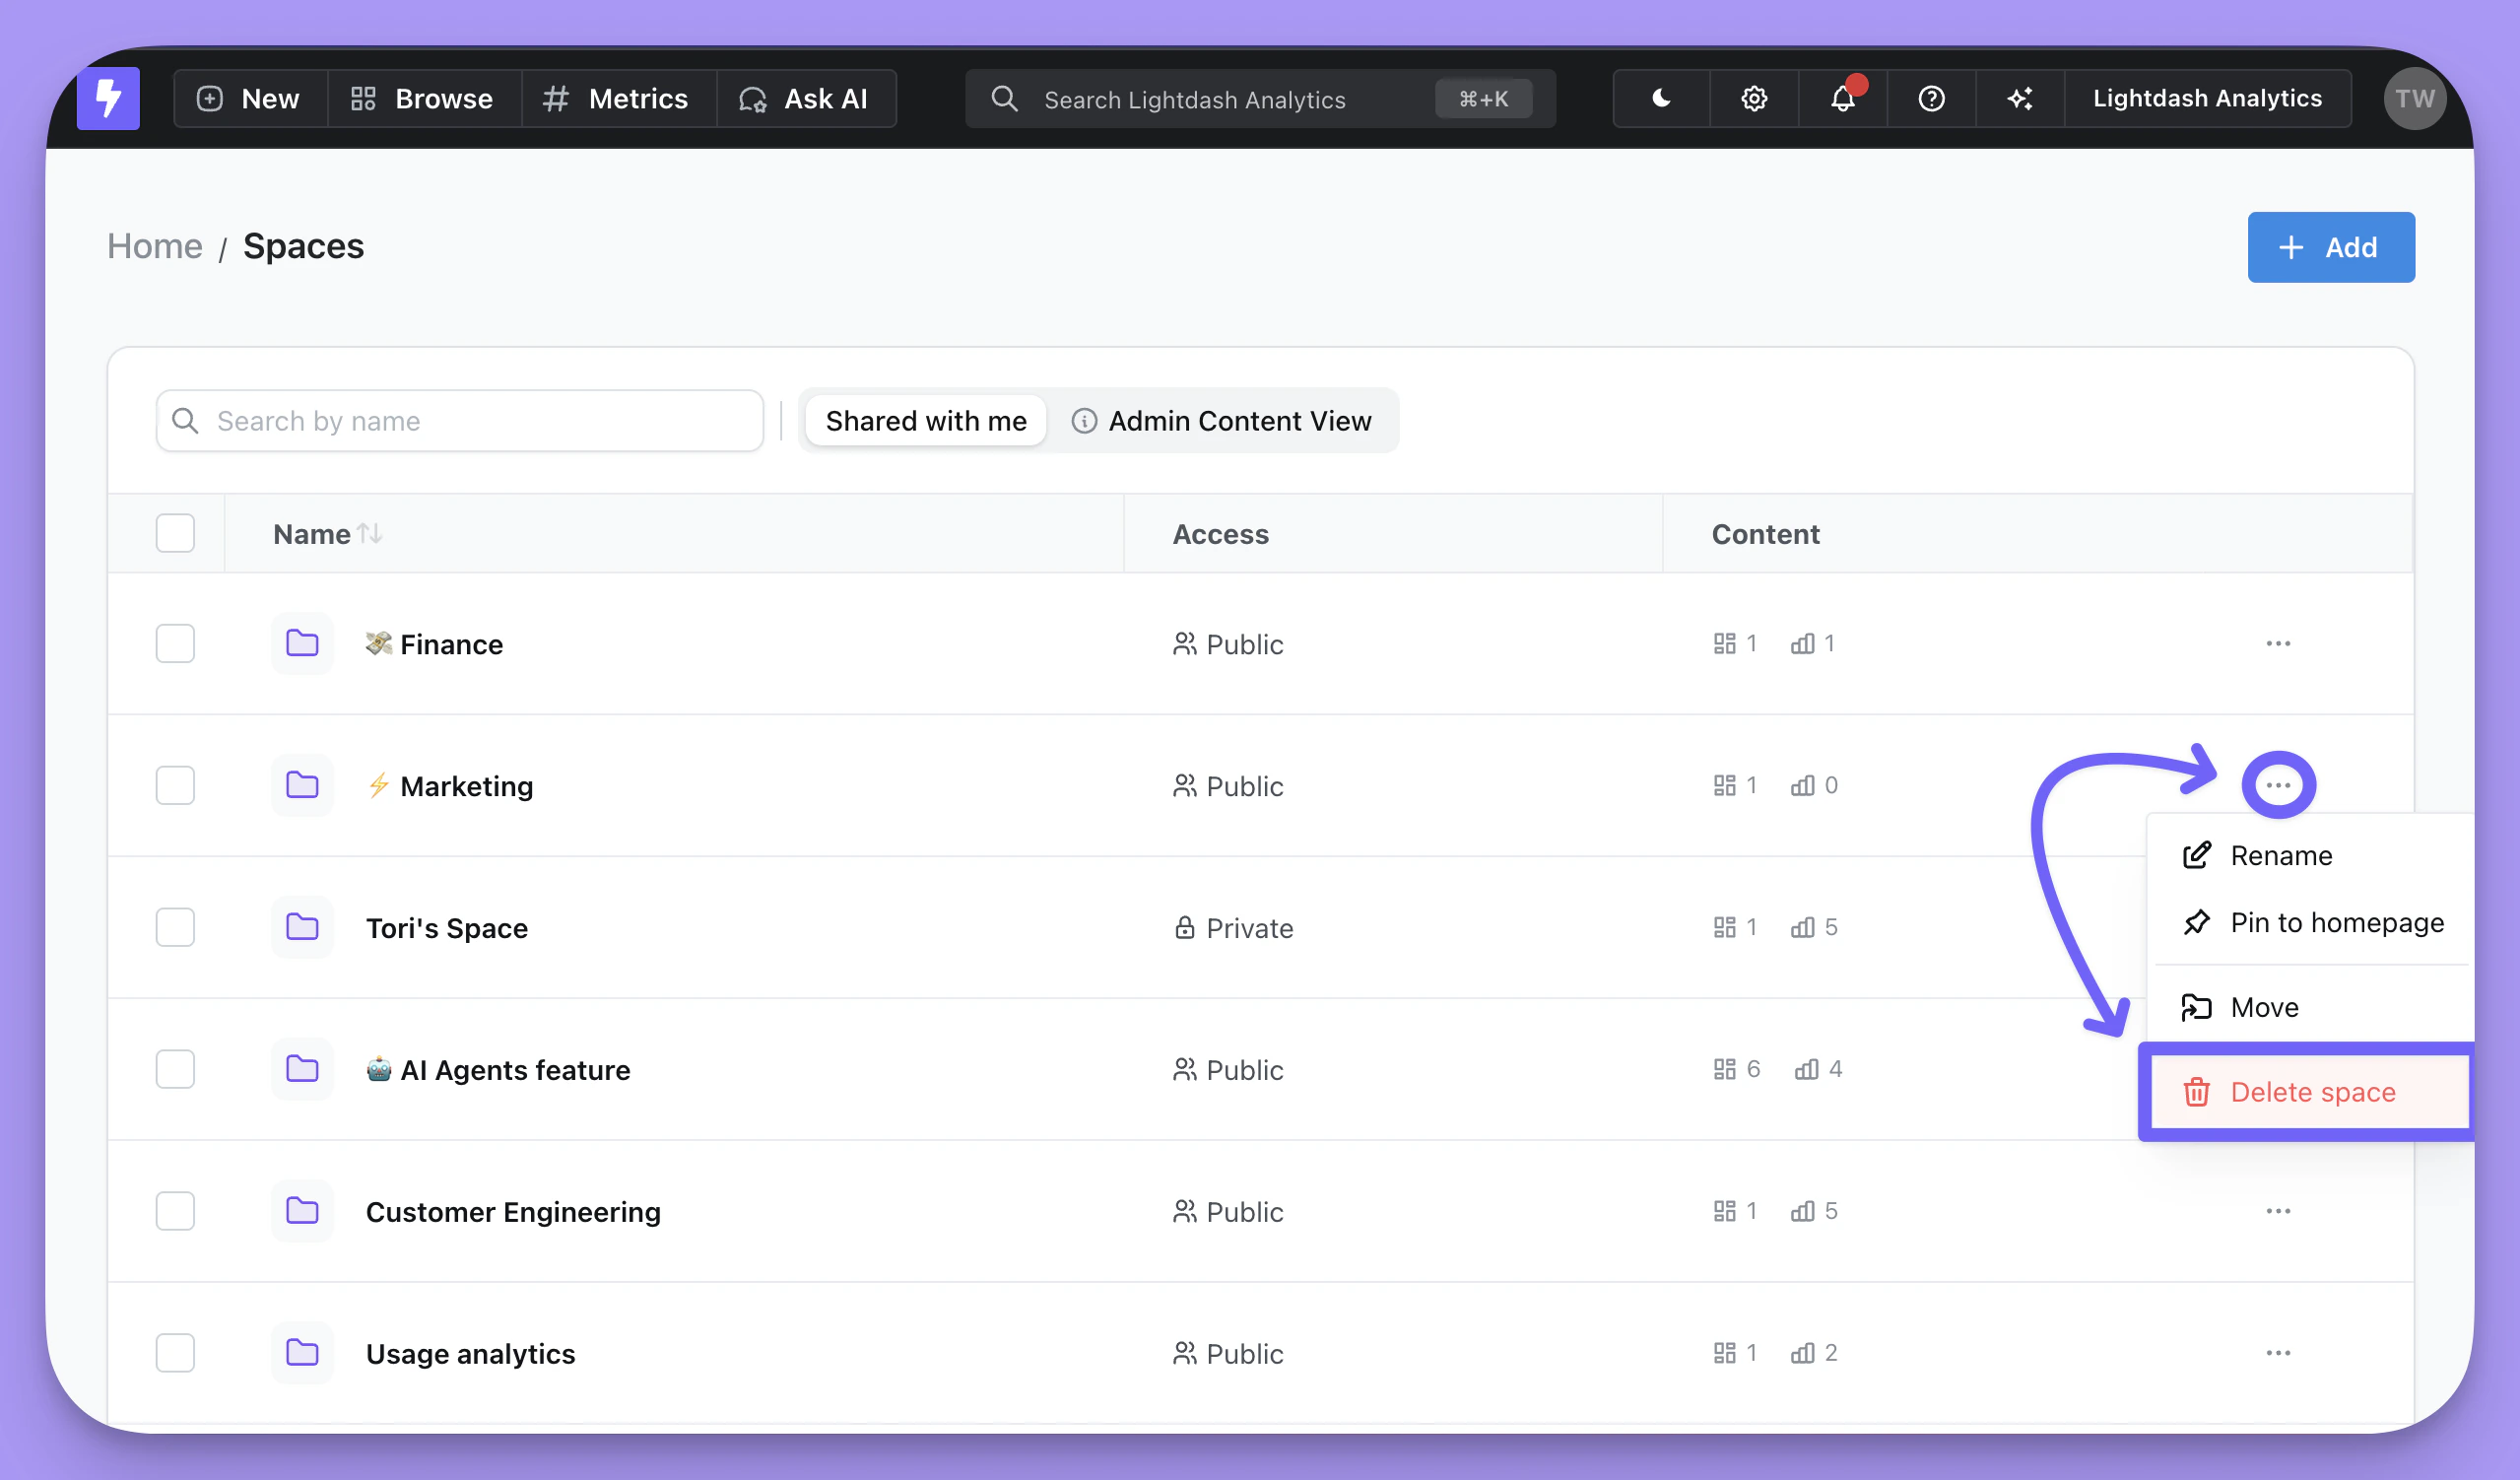
Task: Open the notifications bell
Action: [x=1842, y=98]
